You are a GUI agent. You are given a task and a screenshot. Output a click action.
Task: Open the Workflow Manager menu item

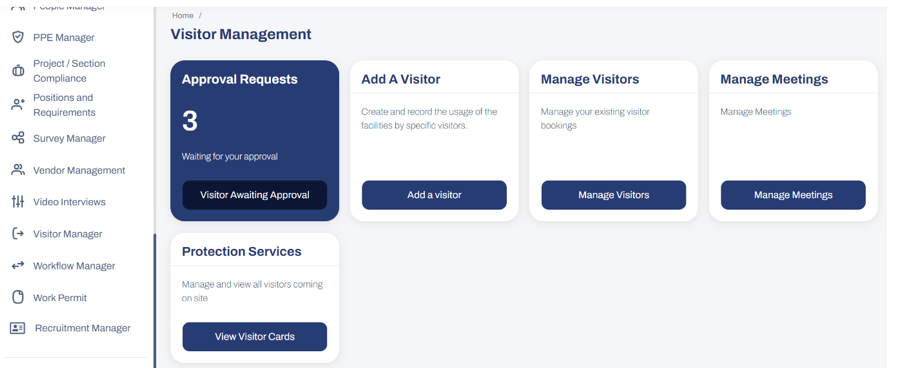click(x=74, y=266)
